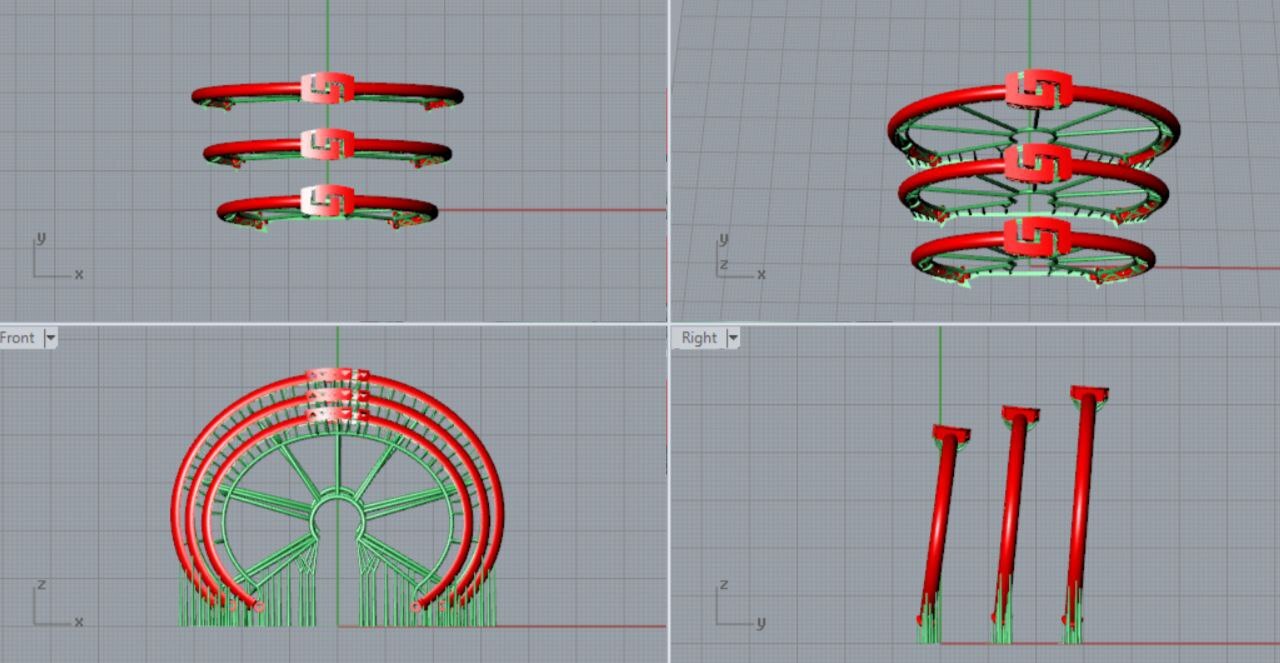The height and width of the screenshot is (663, 1280).
Task: Click the Right viewport title label
Action: (x=699, y=338)
